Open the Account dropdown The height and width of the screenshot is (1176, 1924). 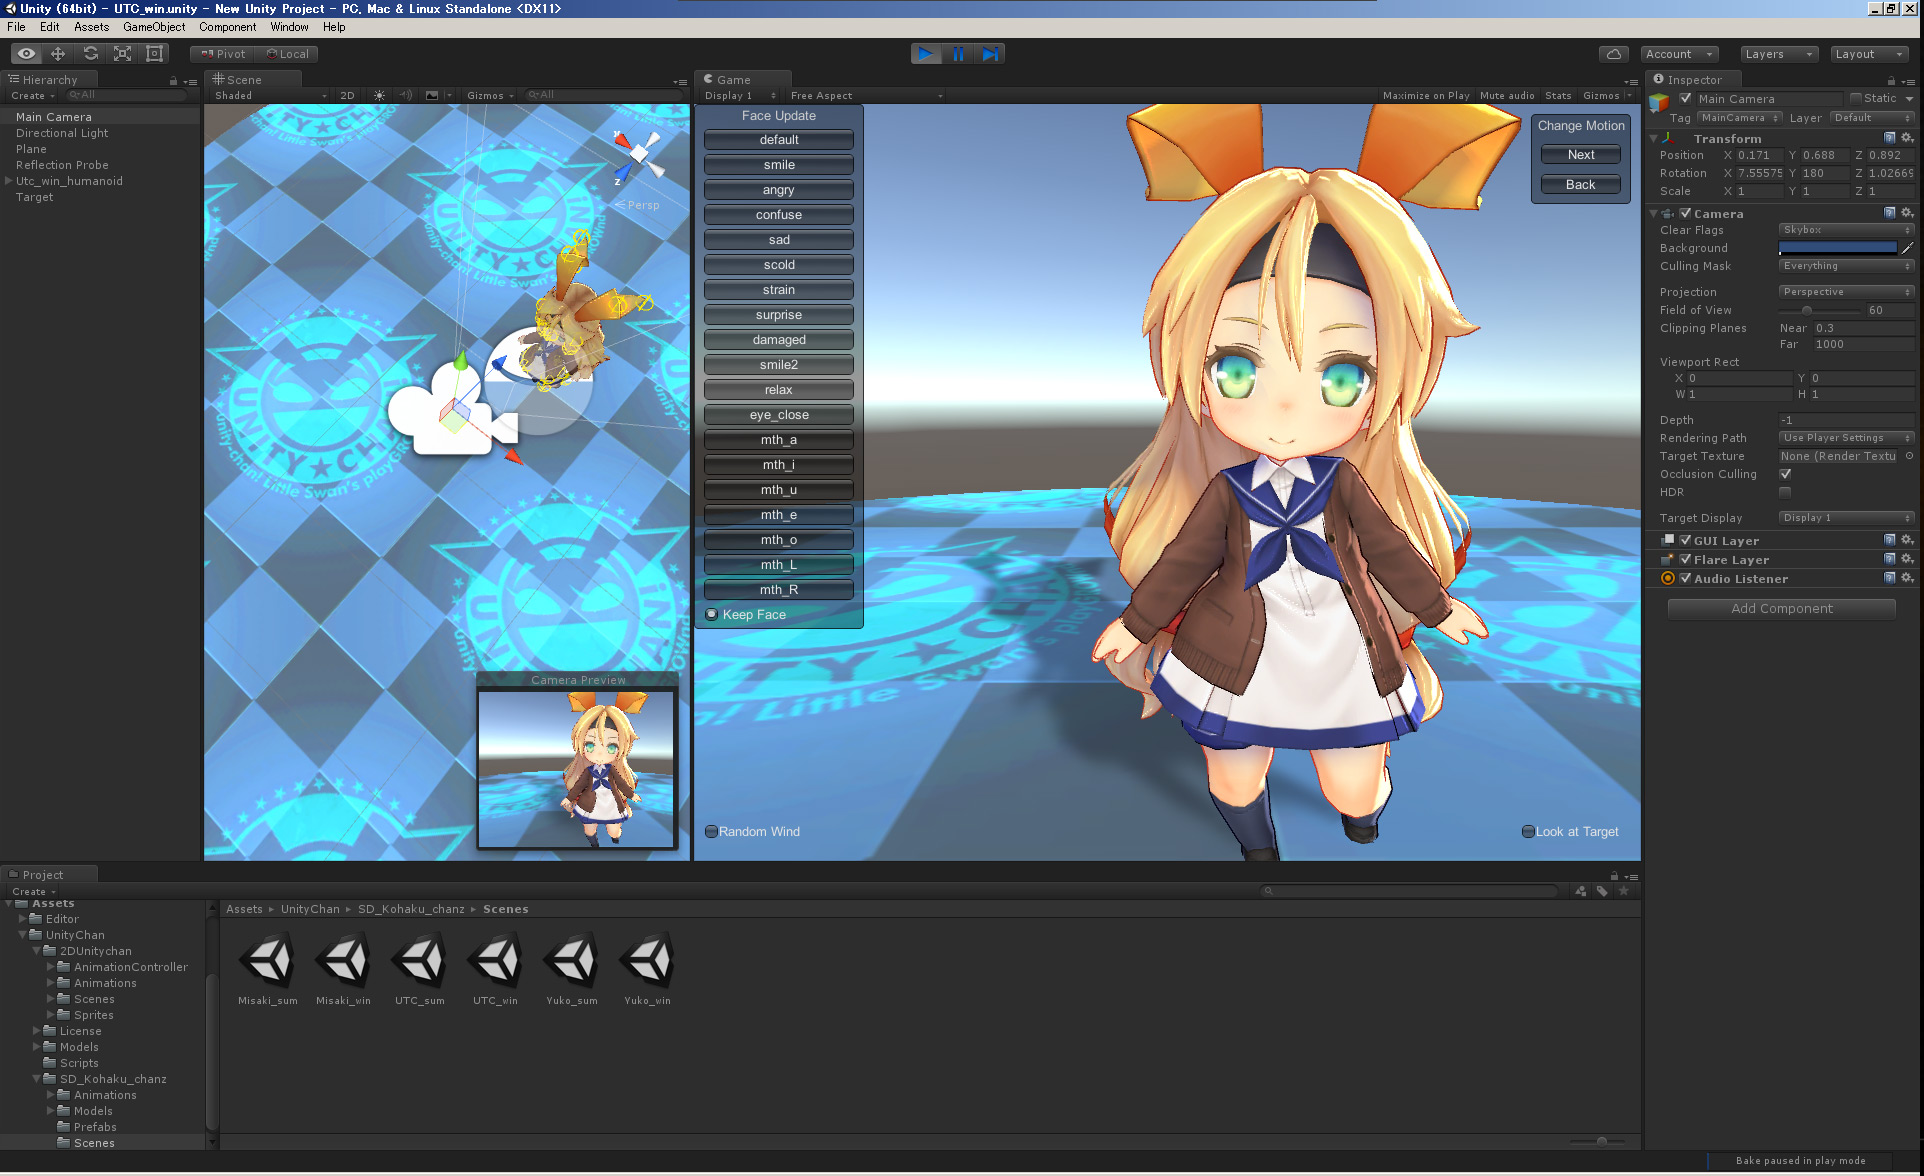click(x=1680, y=54)
